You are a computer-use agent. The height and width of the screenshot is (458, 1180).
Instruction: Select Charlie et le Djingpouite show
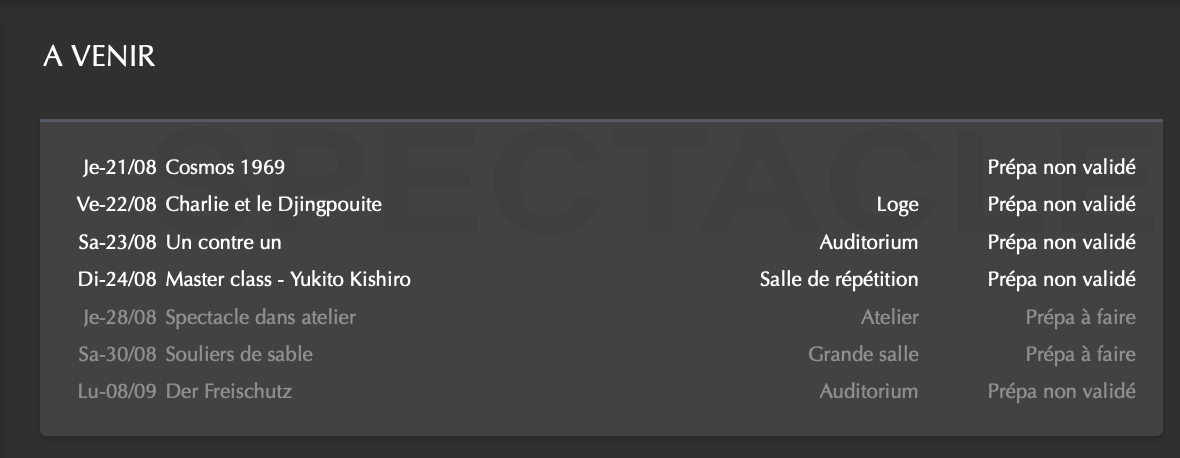[x=273, y=205]
